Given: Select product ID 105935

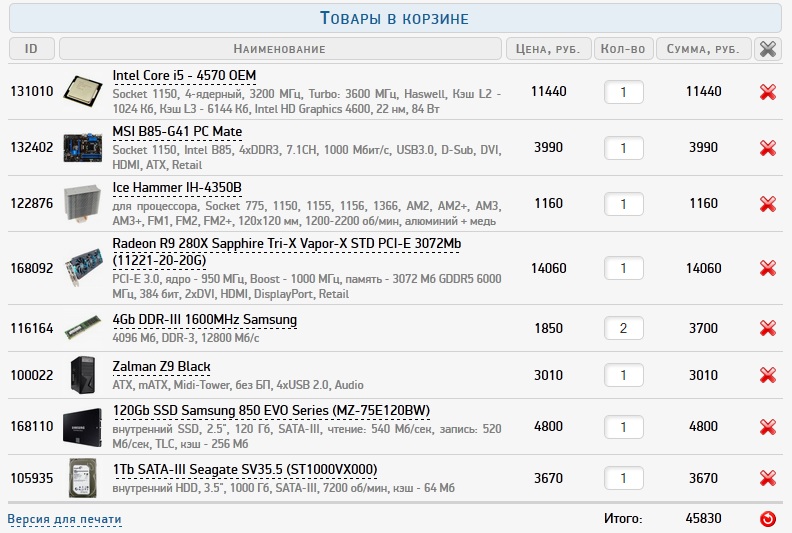Looking at the screenshot, I should (32, 478).
